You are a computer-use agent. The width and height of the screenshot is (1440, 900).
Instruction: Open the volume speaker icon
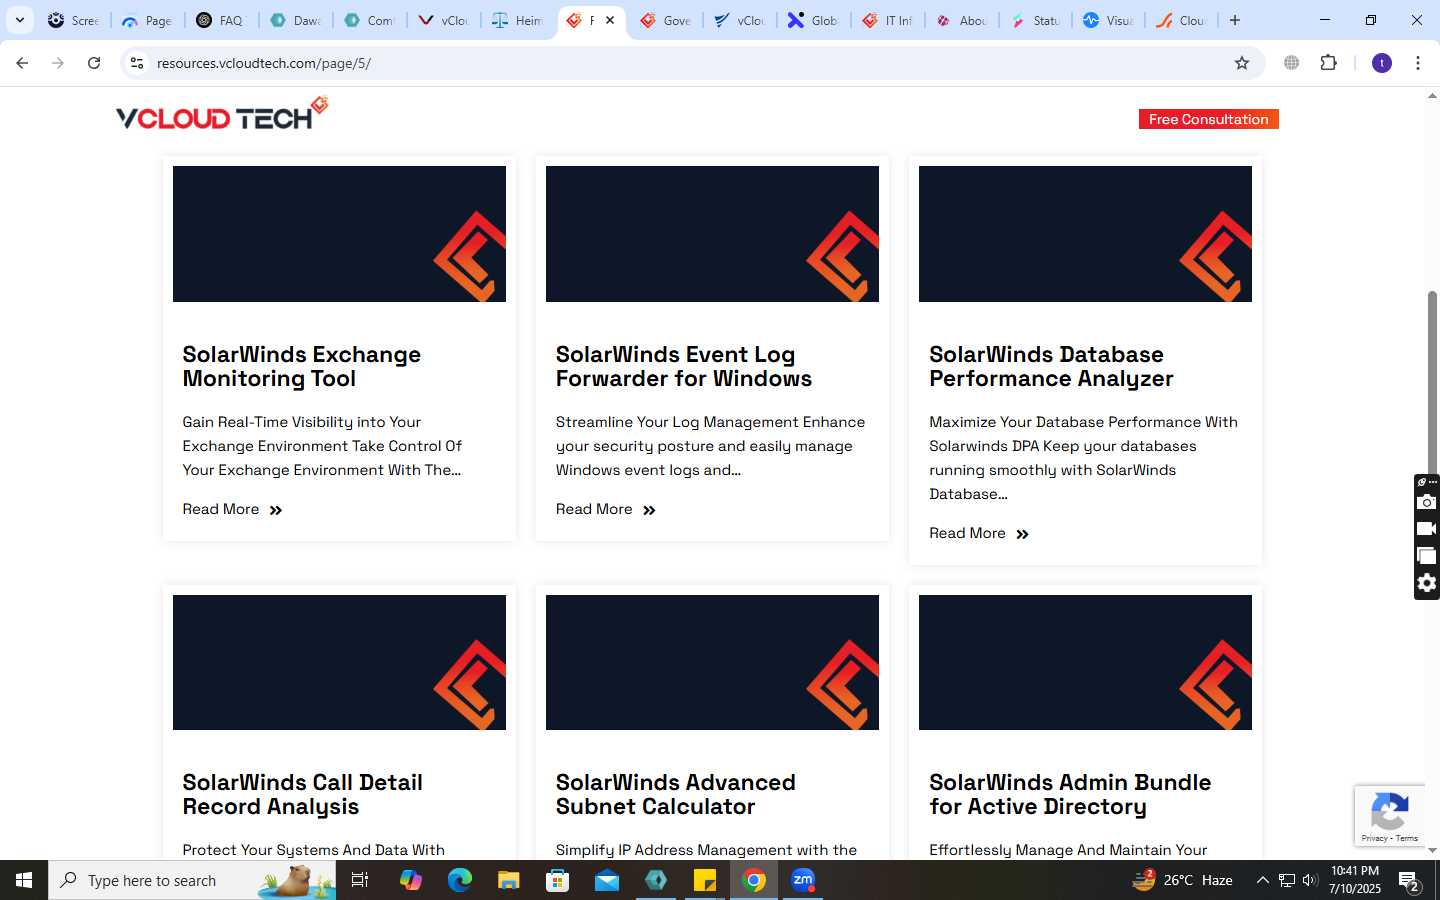tap(1310, 880)
